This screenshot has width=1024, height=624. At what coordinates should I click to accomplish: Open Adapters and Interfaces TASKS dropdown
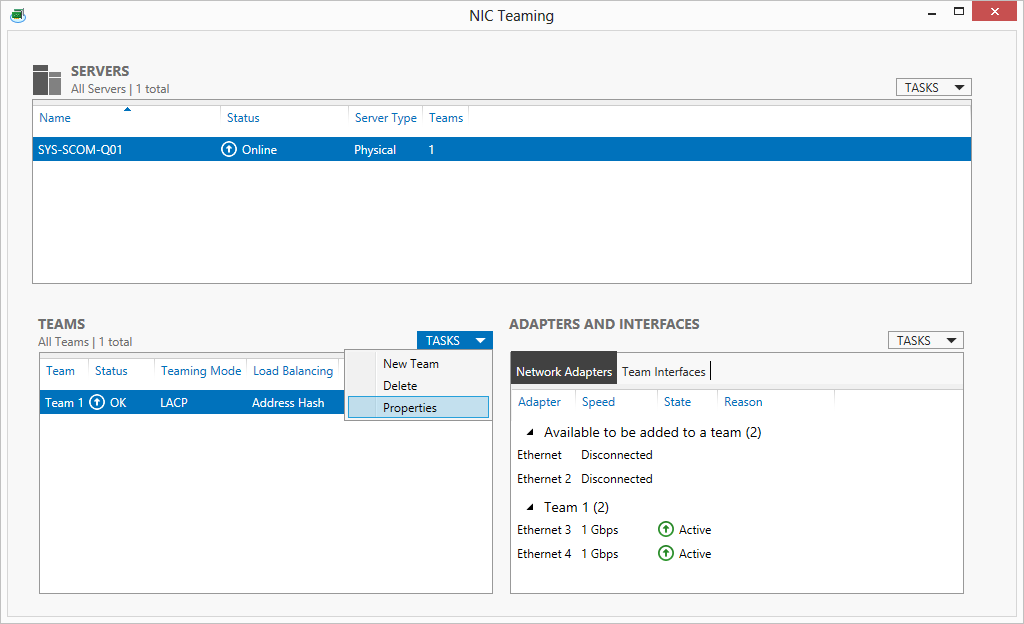pyautogui.click(x=925, y=341)
